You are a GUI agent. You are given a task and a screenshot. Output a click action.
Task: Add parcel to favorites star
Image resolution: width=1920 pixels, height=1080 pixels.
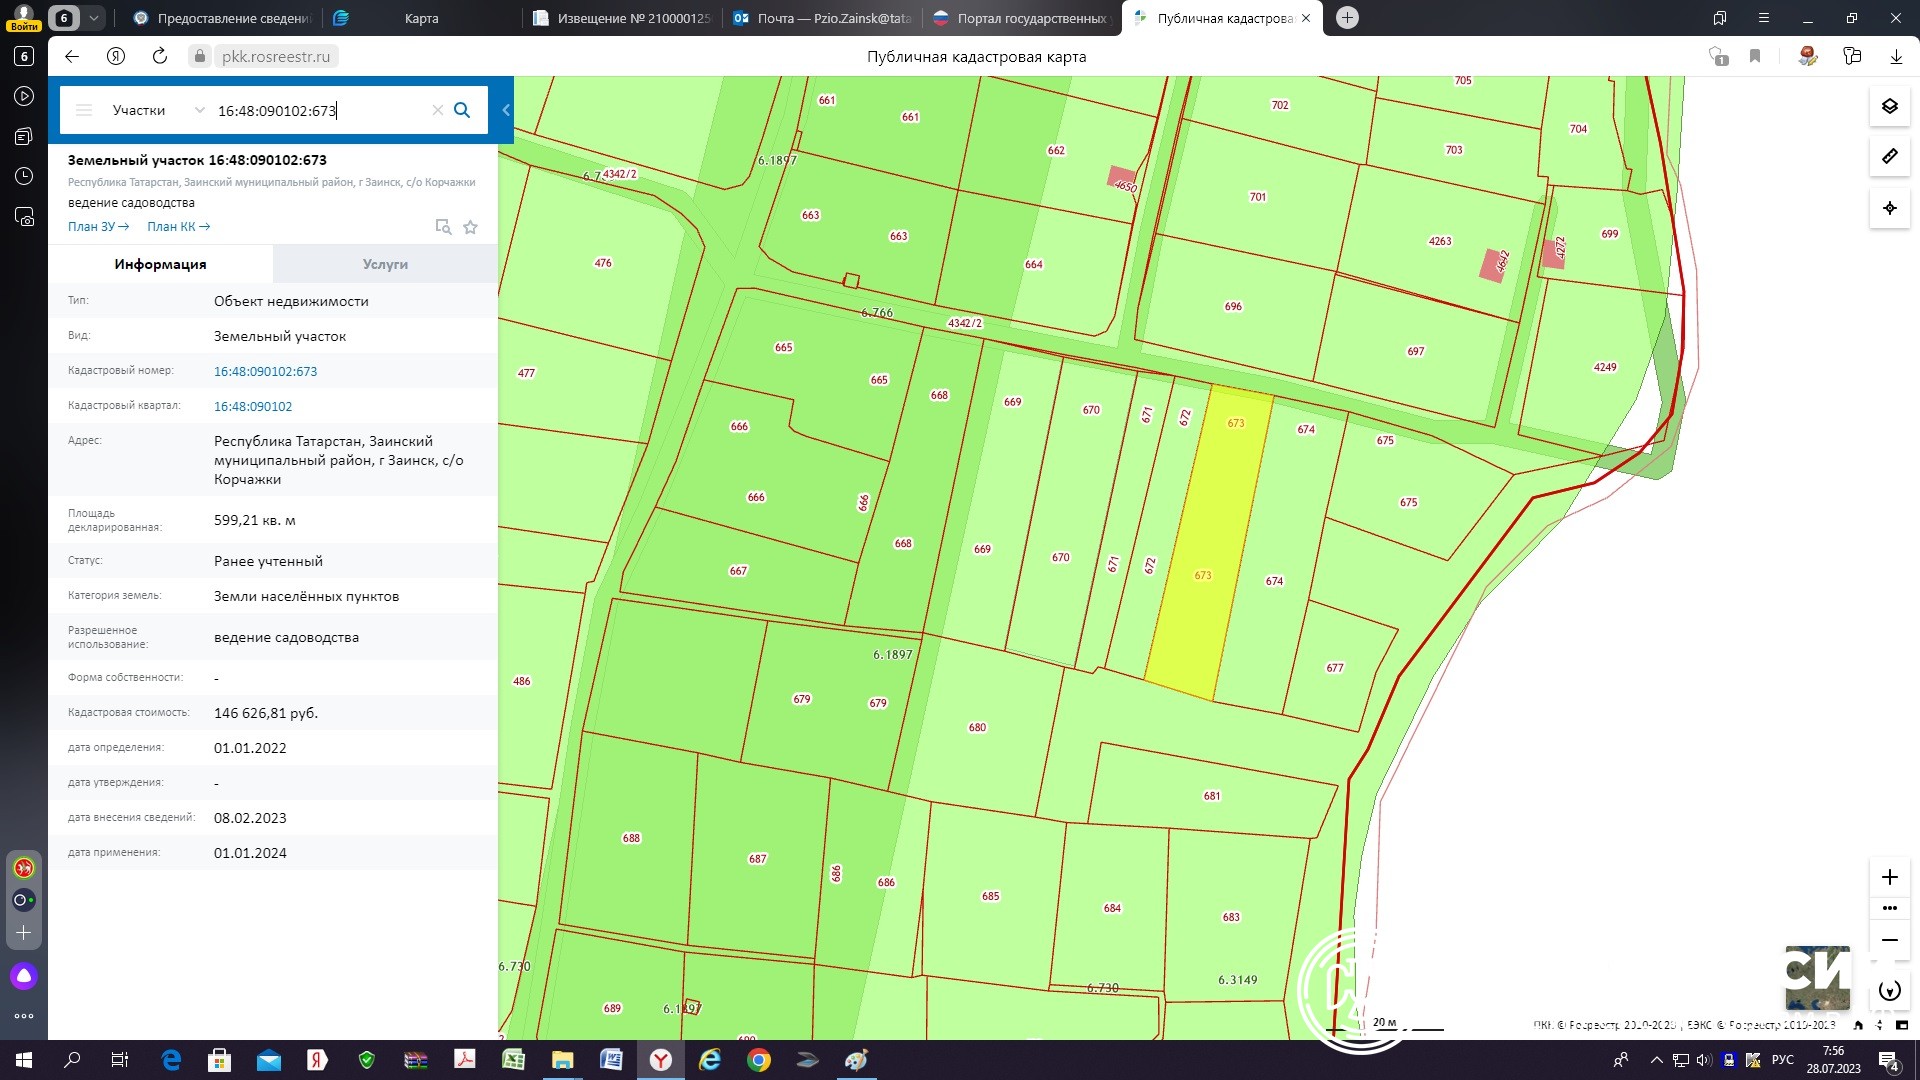coord(470,227)
